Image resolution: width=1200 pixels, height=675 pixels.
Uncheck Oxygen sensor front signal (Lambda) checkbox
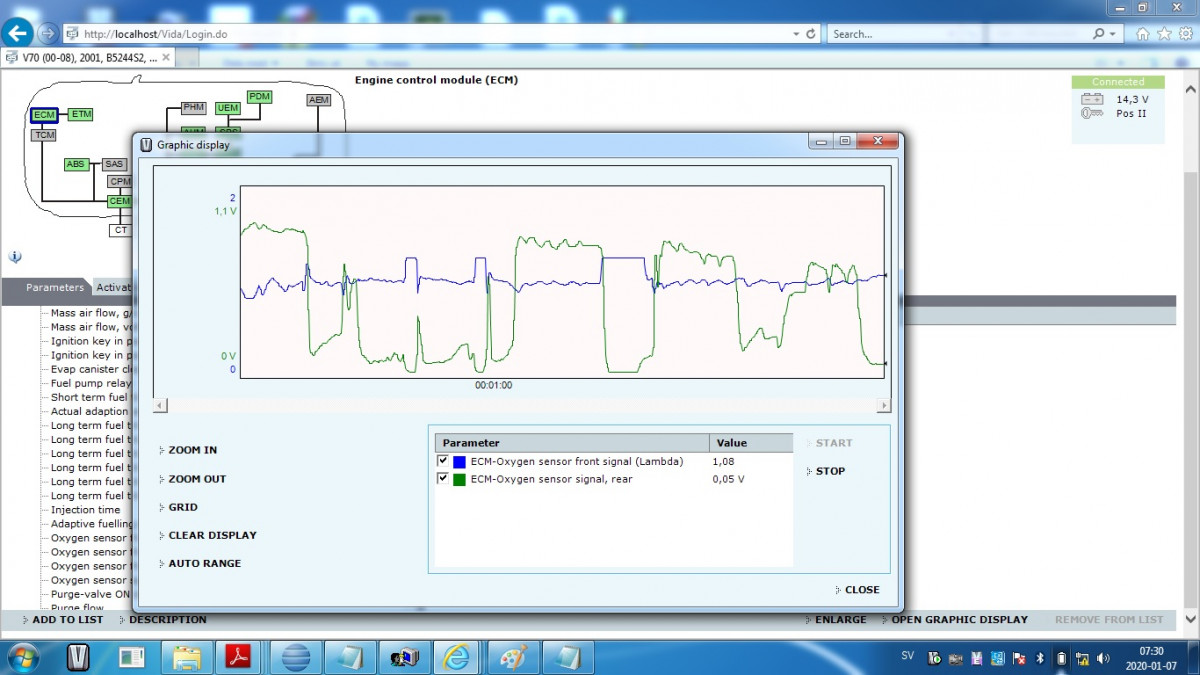443,461
